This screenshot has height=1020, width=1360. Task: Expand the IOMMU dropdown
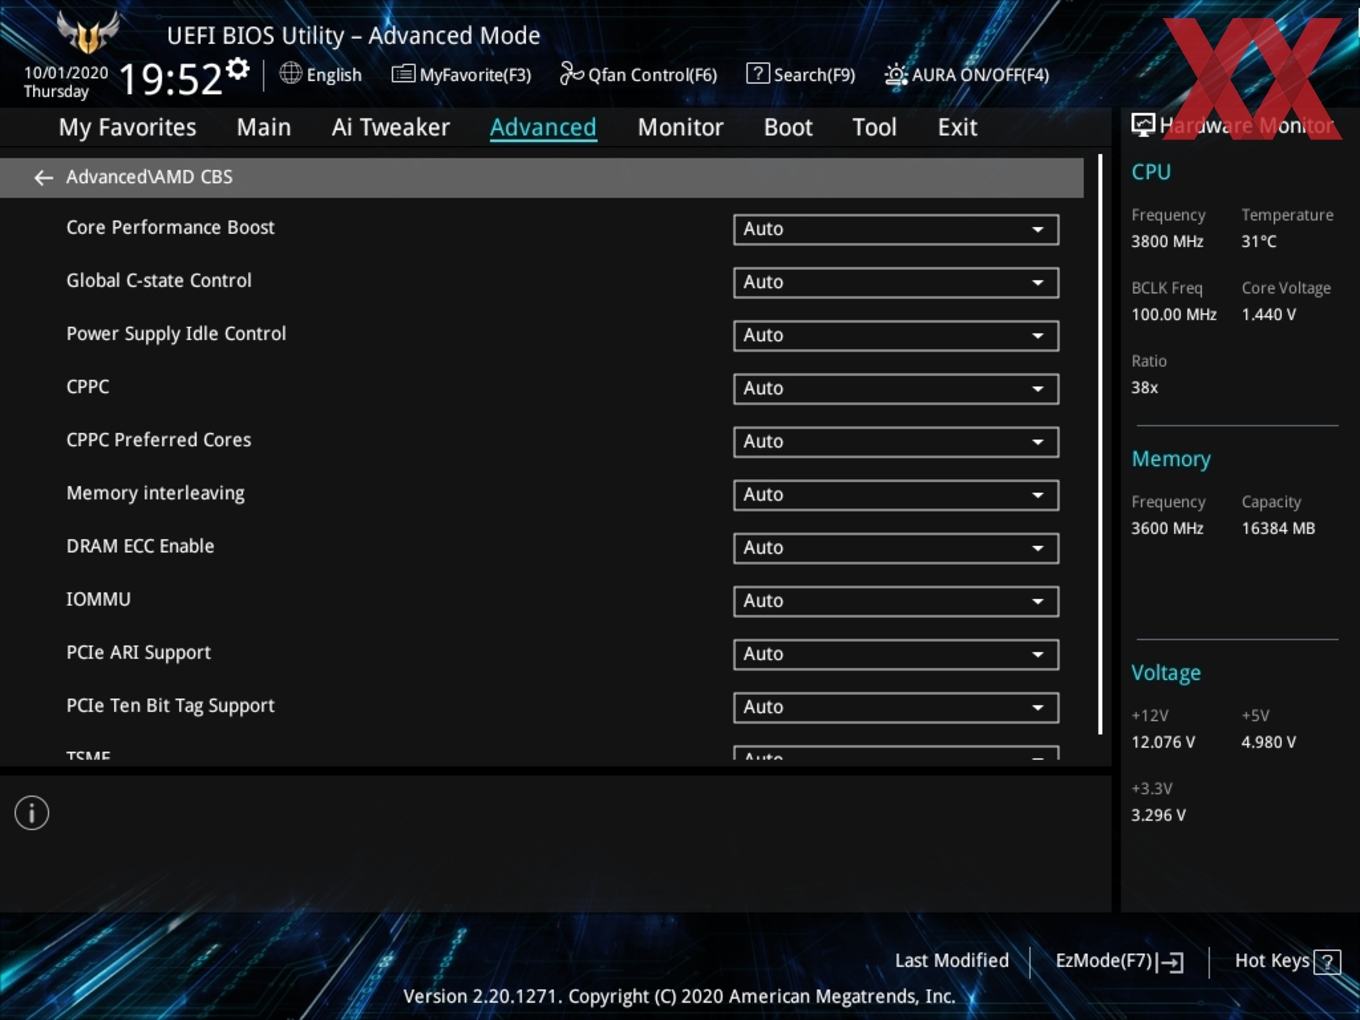point(896,600)
